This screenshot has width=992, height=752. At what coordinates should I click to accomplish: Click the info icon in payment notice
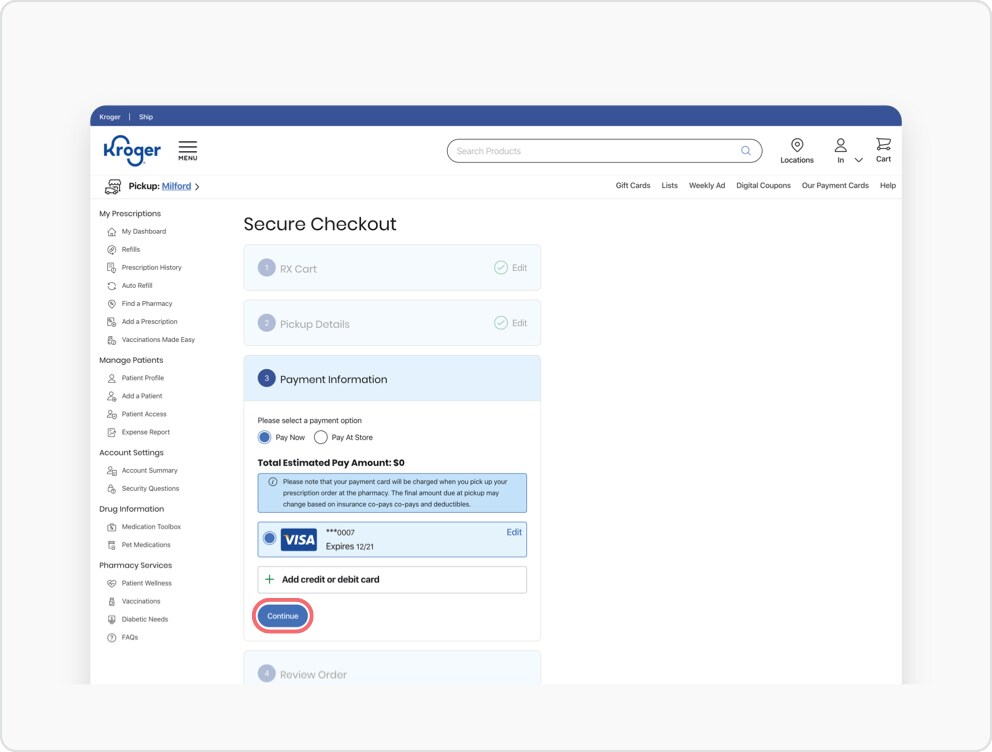pyautogui.click(x=273, y=482)
